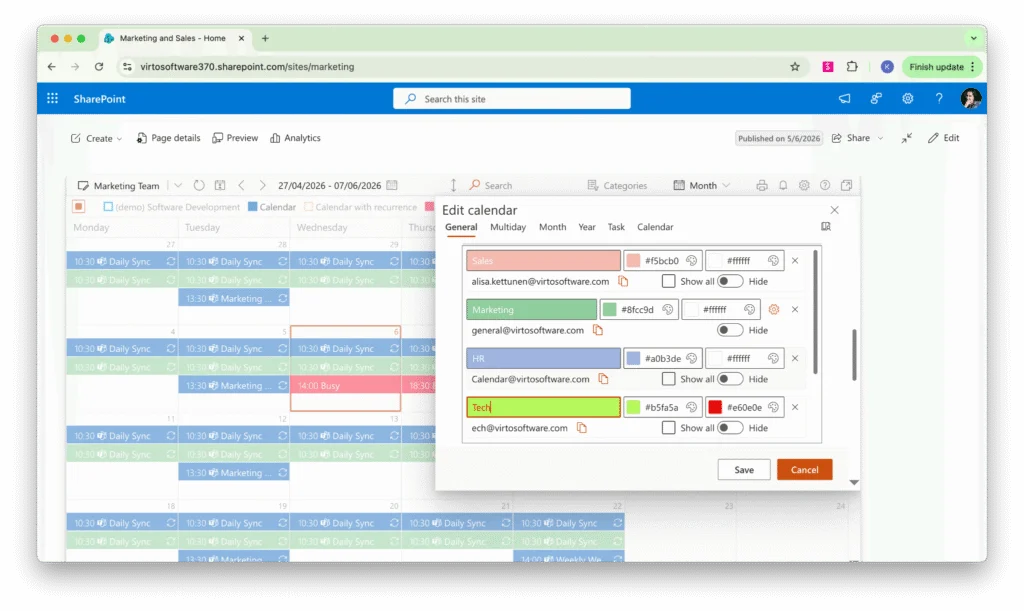Toggle Hide switch for the HR calendar
Image resolution: width=1024 pixels, height=611 pixels.
click(729, 379)
